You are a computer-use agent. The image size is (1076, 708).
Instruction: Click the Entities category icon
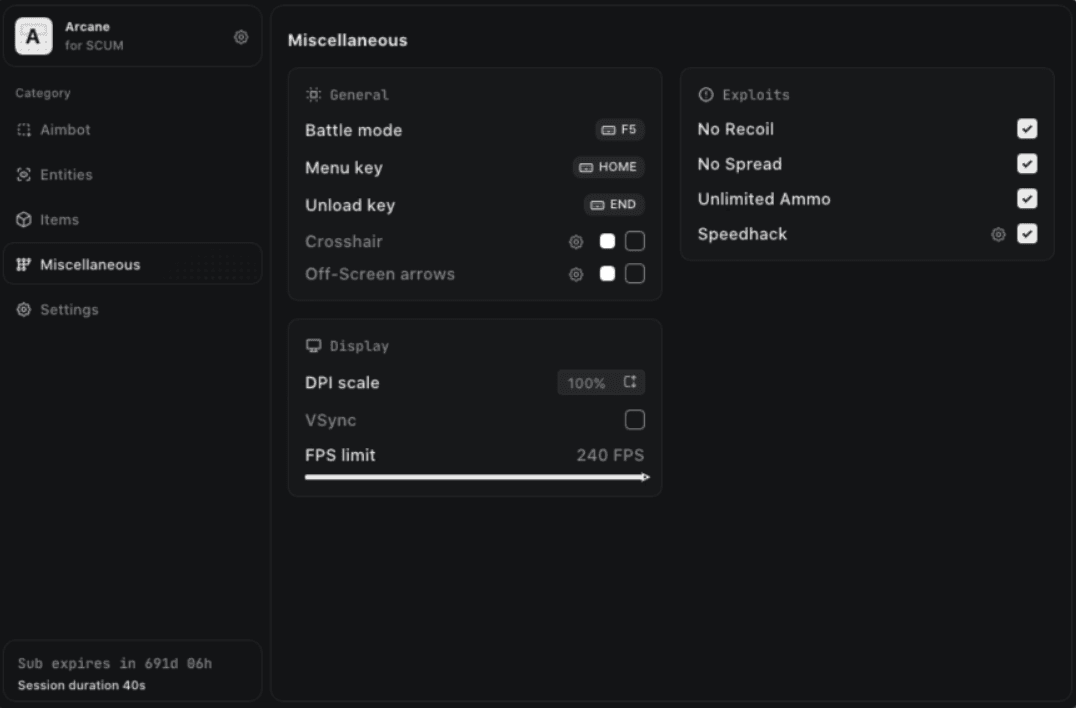tap(24, 175)
